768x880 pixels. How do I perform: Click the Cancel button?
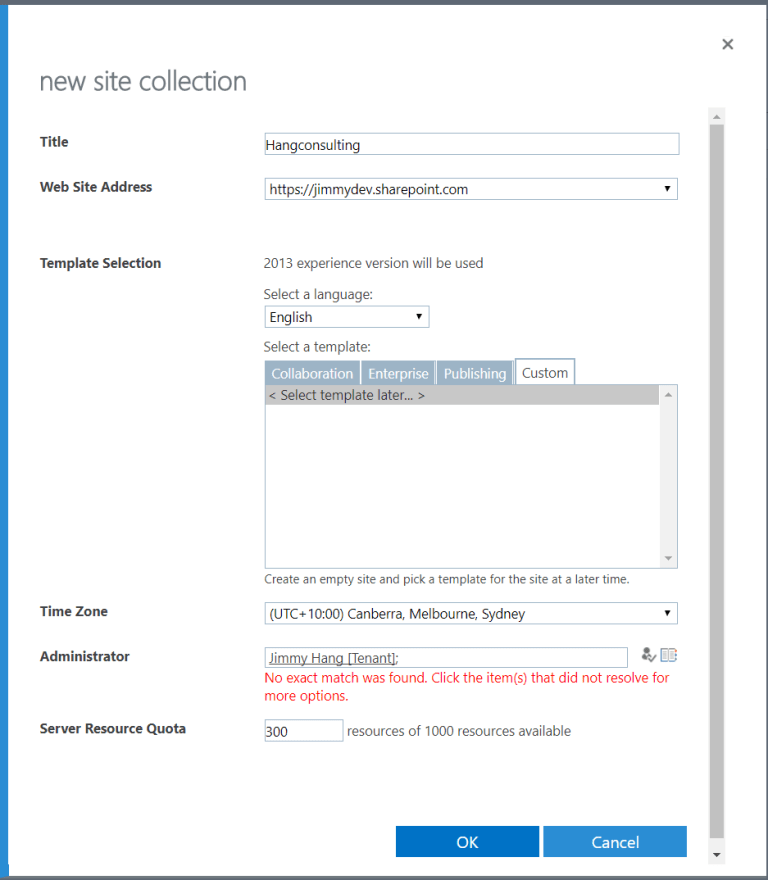pos(614,841)
